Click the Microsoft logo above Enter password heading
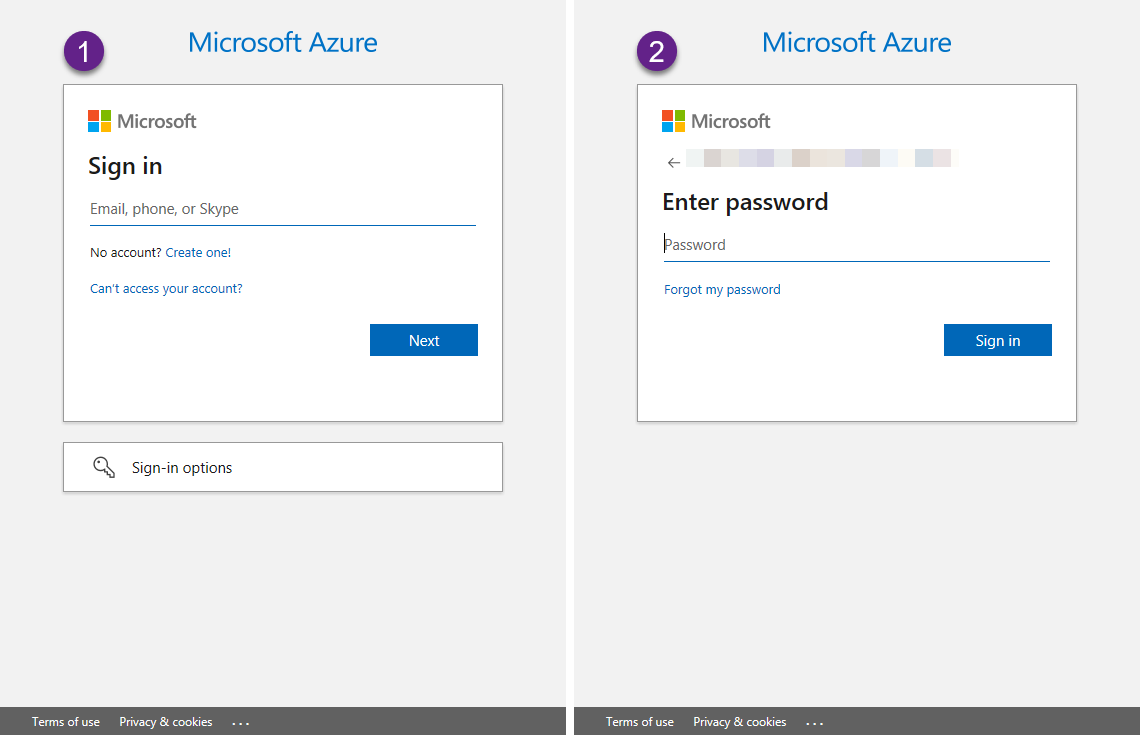Viewport: 1140px width, 735px height. [x=716, y=121]
